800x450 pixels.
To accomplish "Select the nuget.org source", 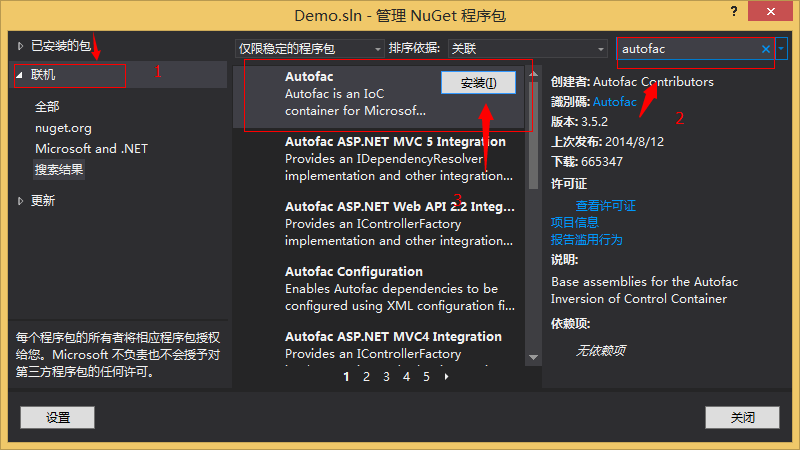I will 63,128.
